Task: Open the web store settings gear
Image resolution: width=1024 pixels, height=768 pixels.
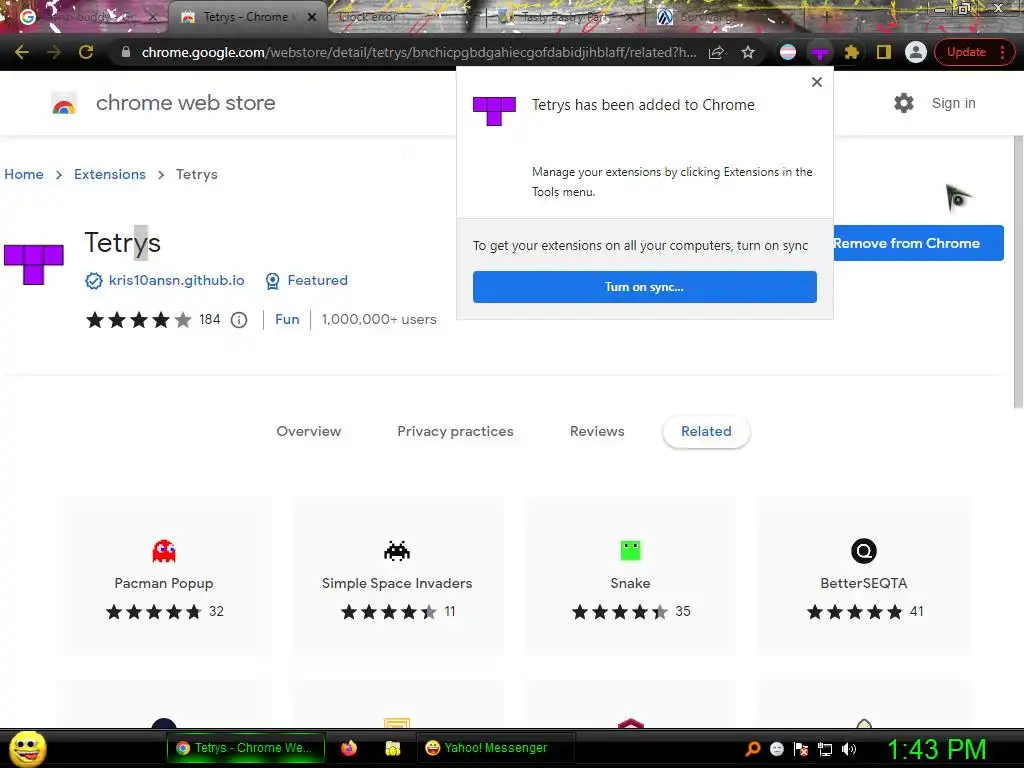Action: tap(904, 103)
